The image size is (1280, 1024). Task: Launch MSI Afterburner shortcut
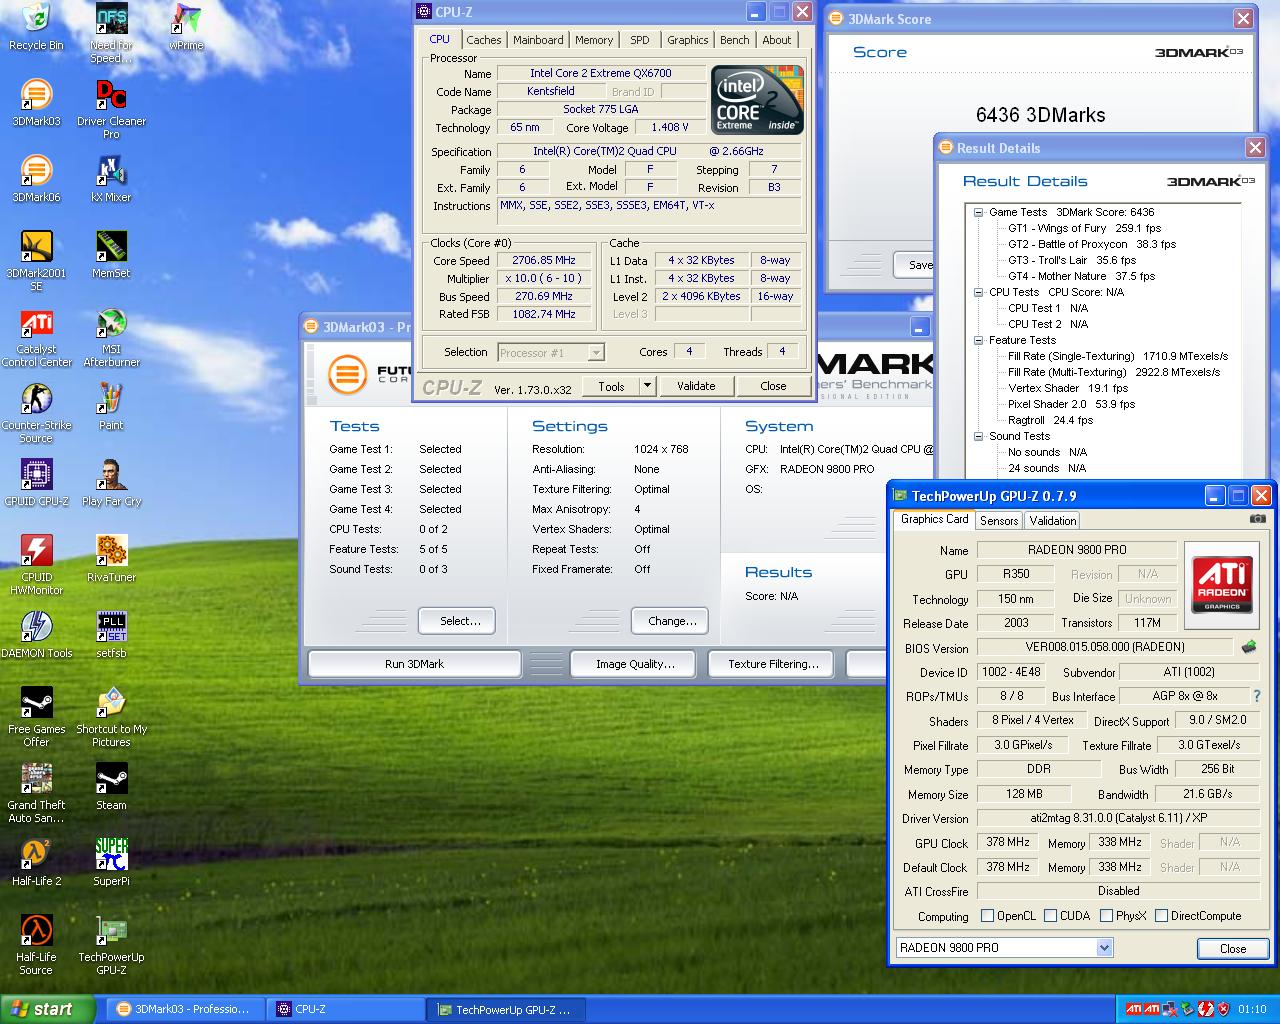click(111, 338)
